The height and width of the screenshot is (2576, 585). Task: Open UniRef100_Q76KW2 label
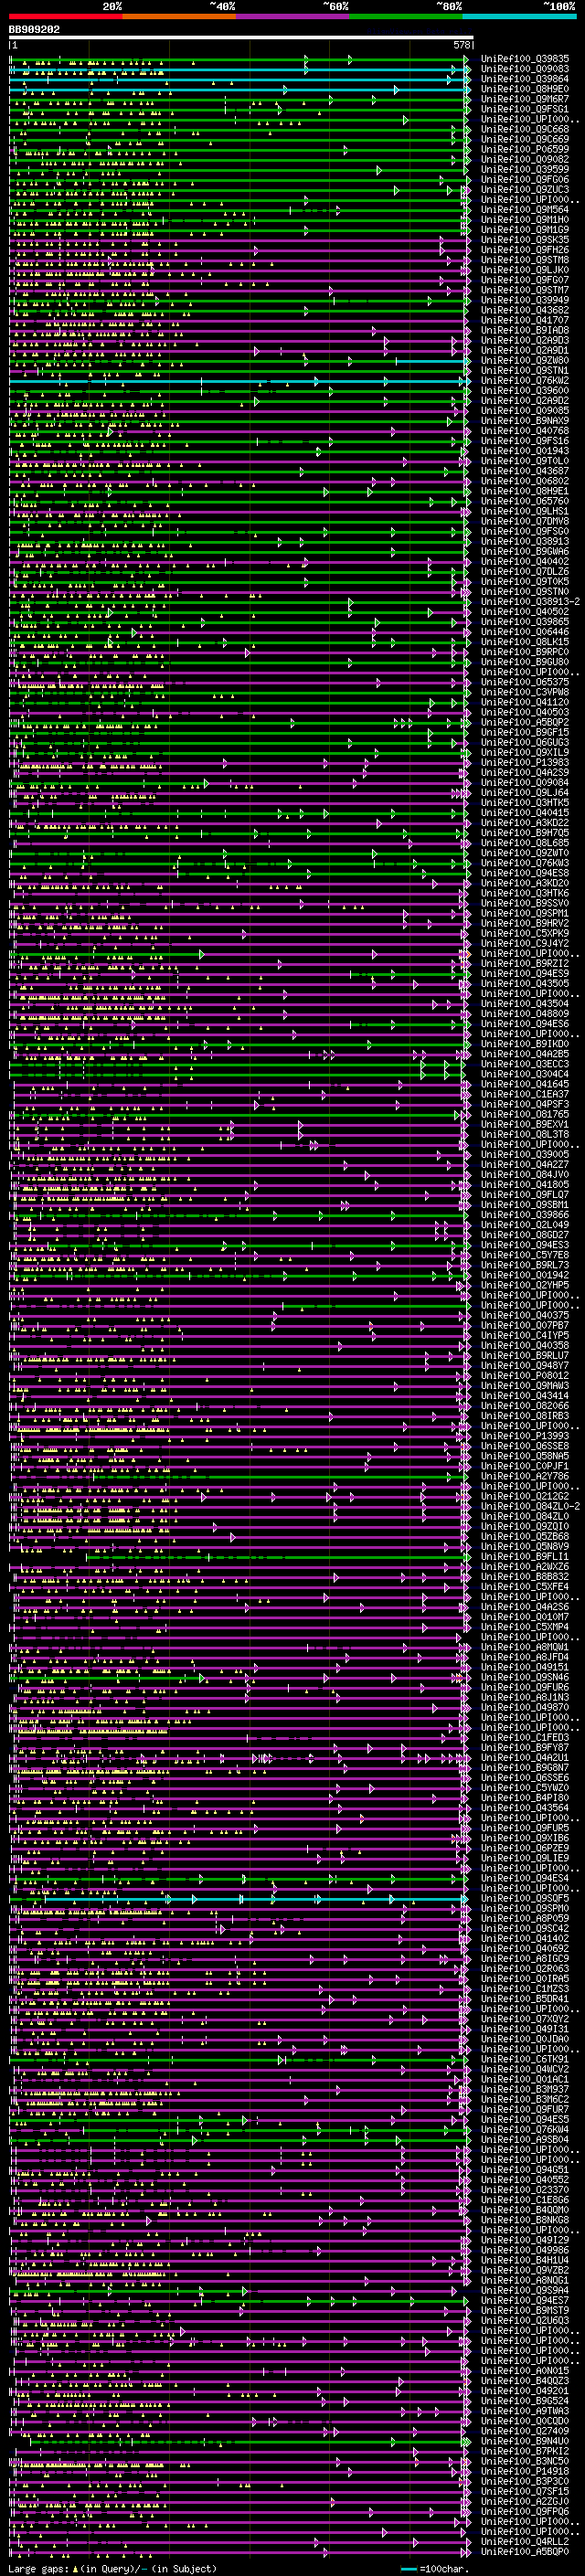pos(525,380)
